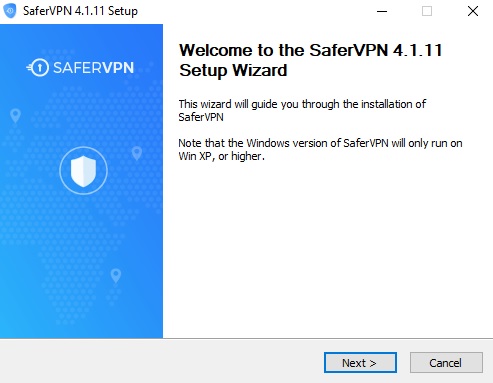The image size is (493, 383).
Task: Click the SaferVPN logo in blue banner
Action: (80, 68)
